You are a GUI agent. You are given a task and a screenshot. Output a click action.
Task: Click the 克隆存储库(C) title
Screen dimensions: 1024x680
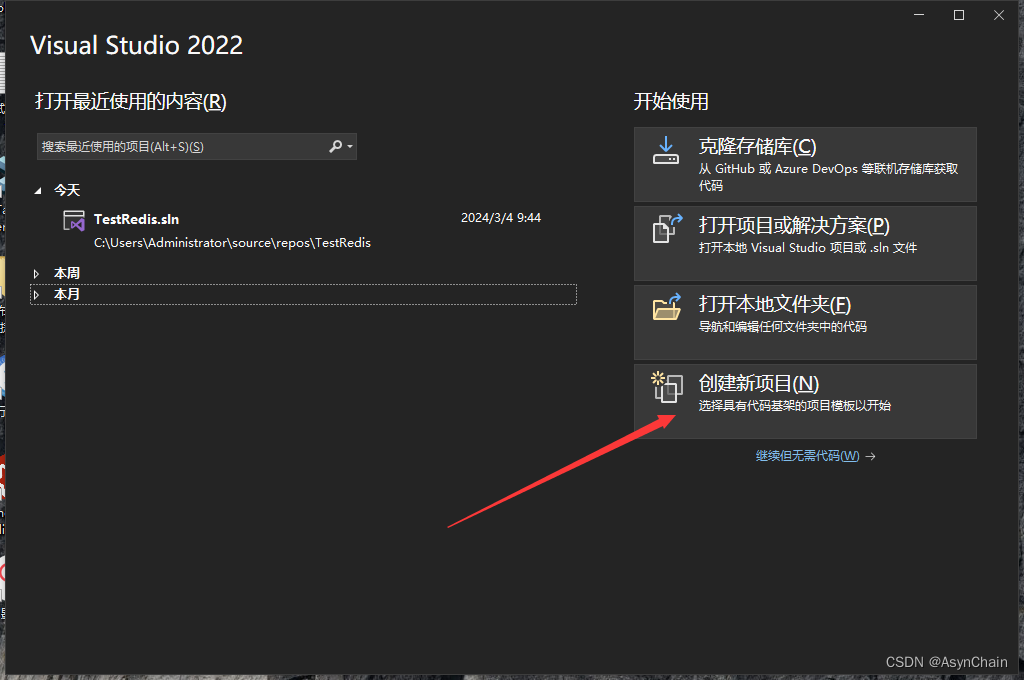758,146
